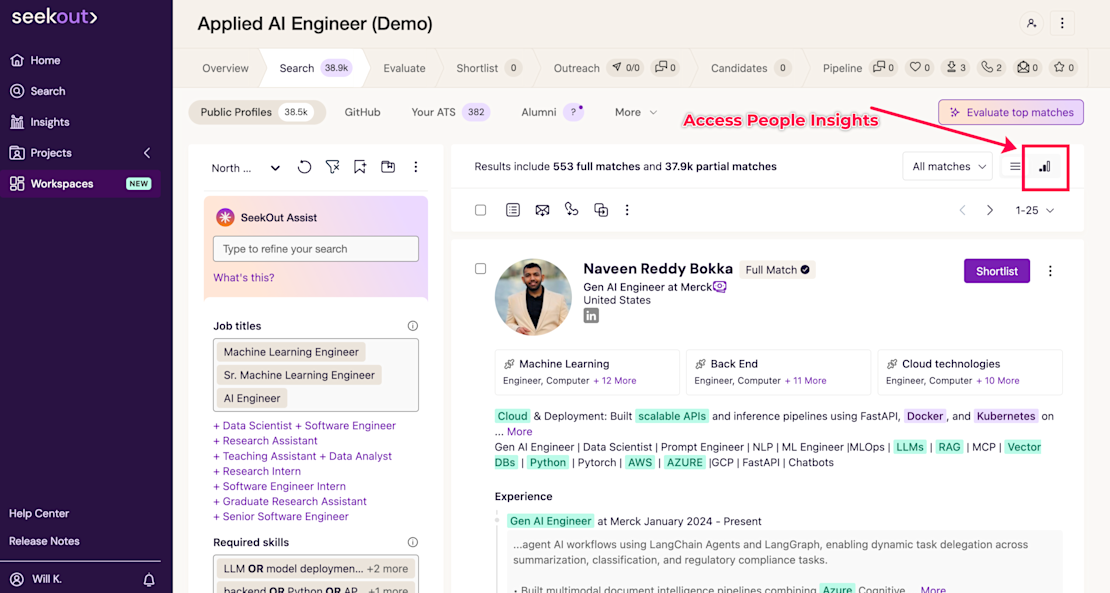Image resolution: width=1110 pixels, height=593 pixels.
Task: Click the Pipeline star icon counter
Action: point(1064,67)
